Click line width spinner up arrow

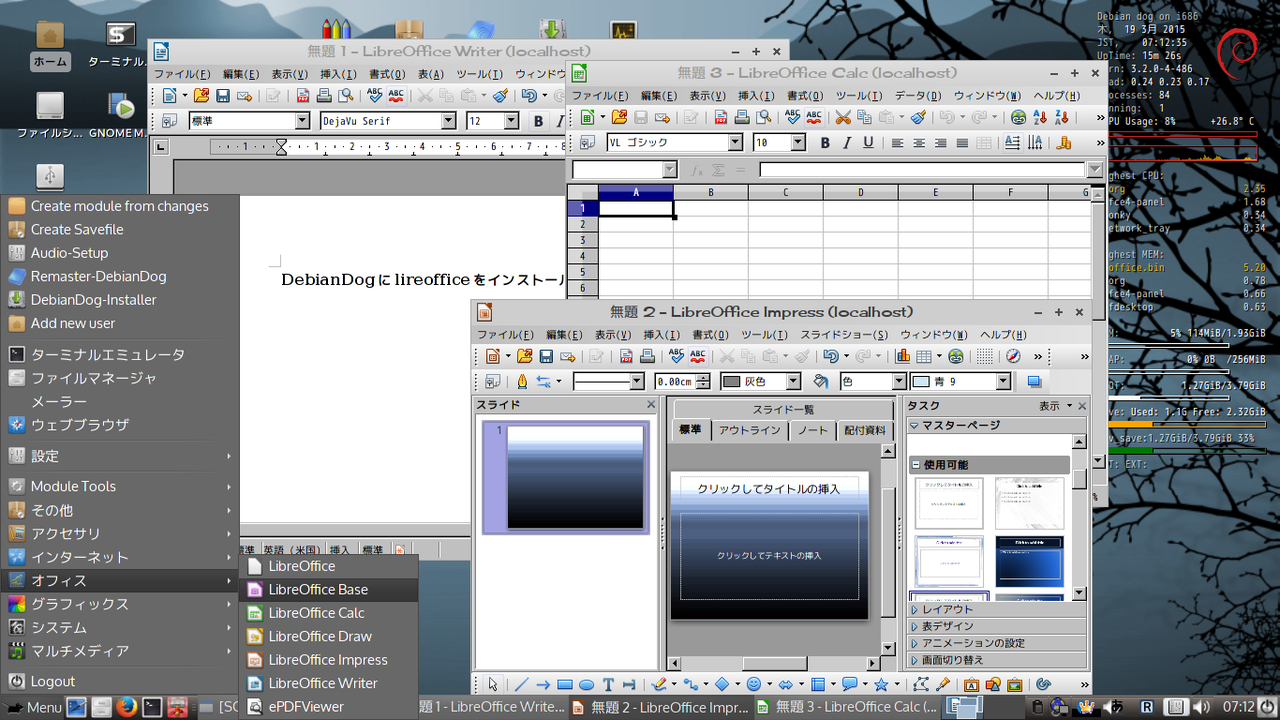(705, 377)
